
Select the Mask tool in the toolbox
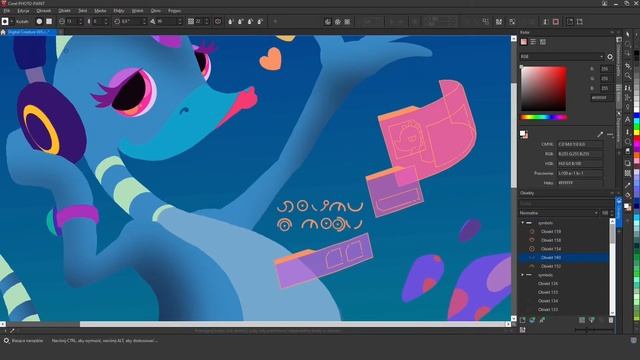[628, 44]
